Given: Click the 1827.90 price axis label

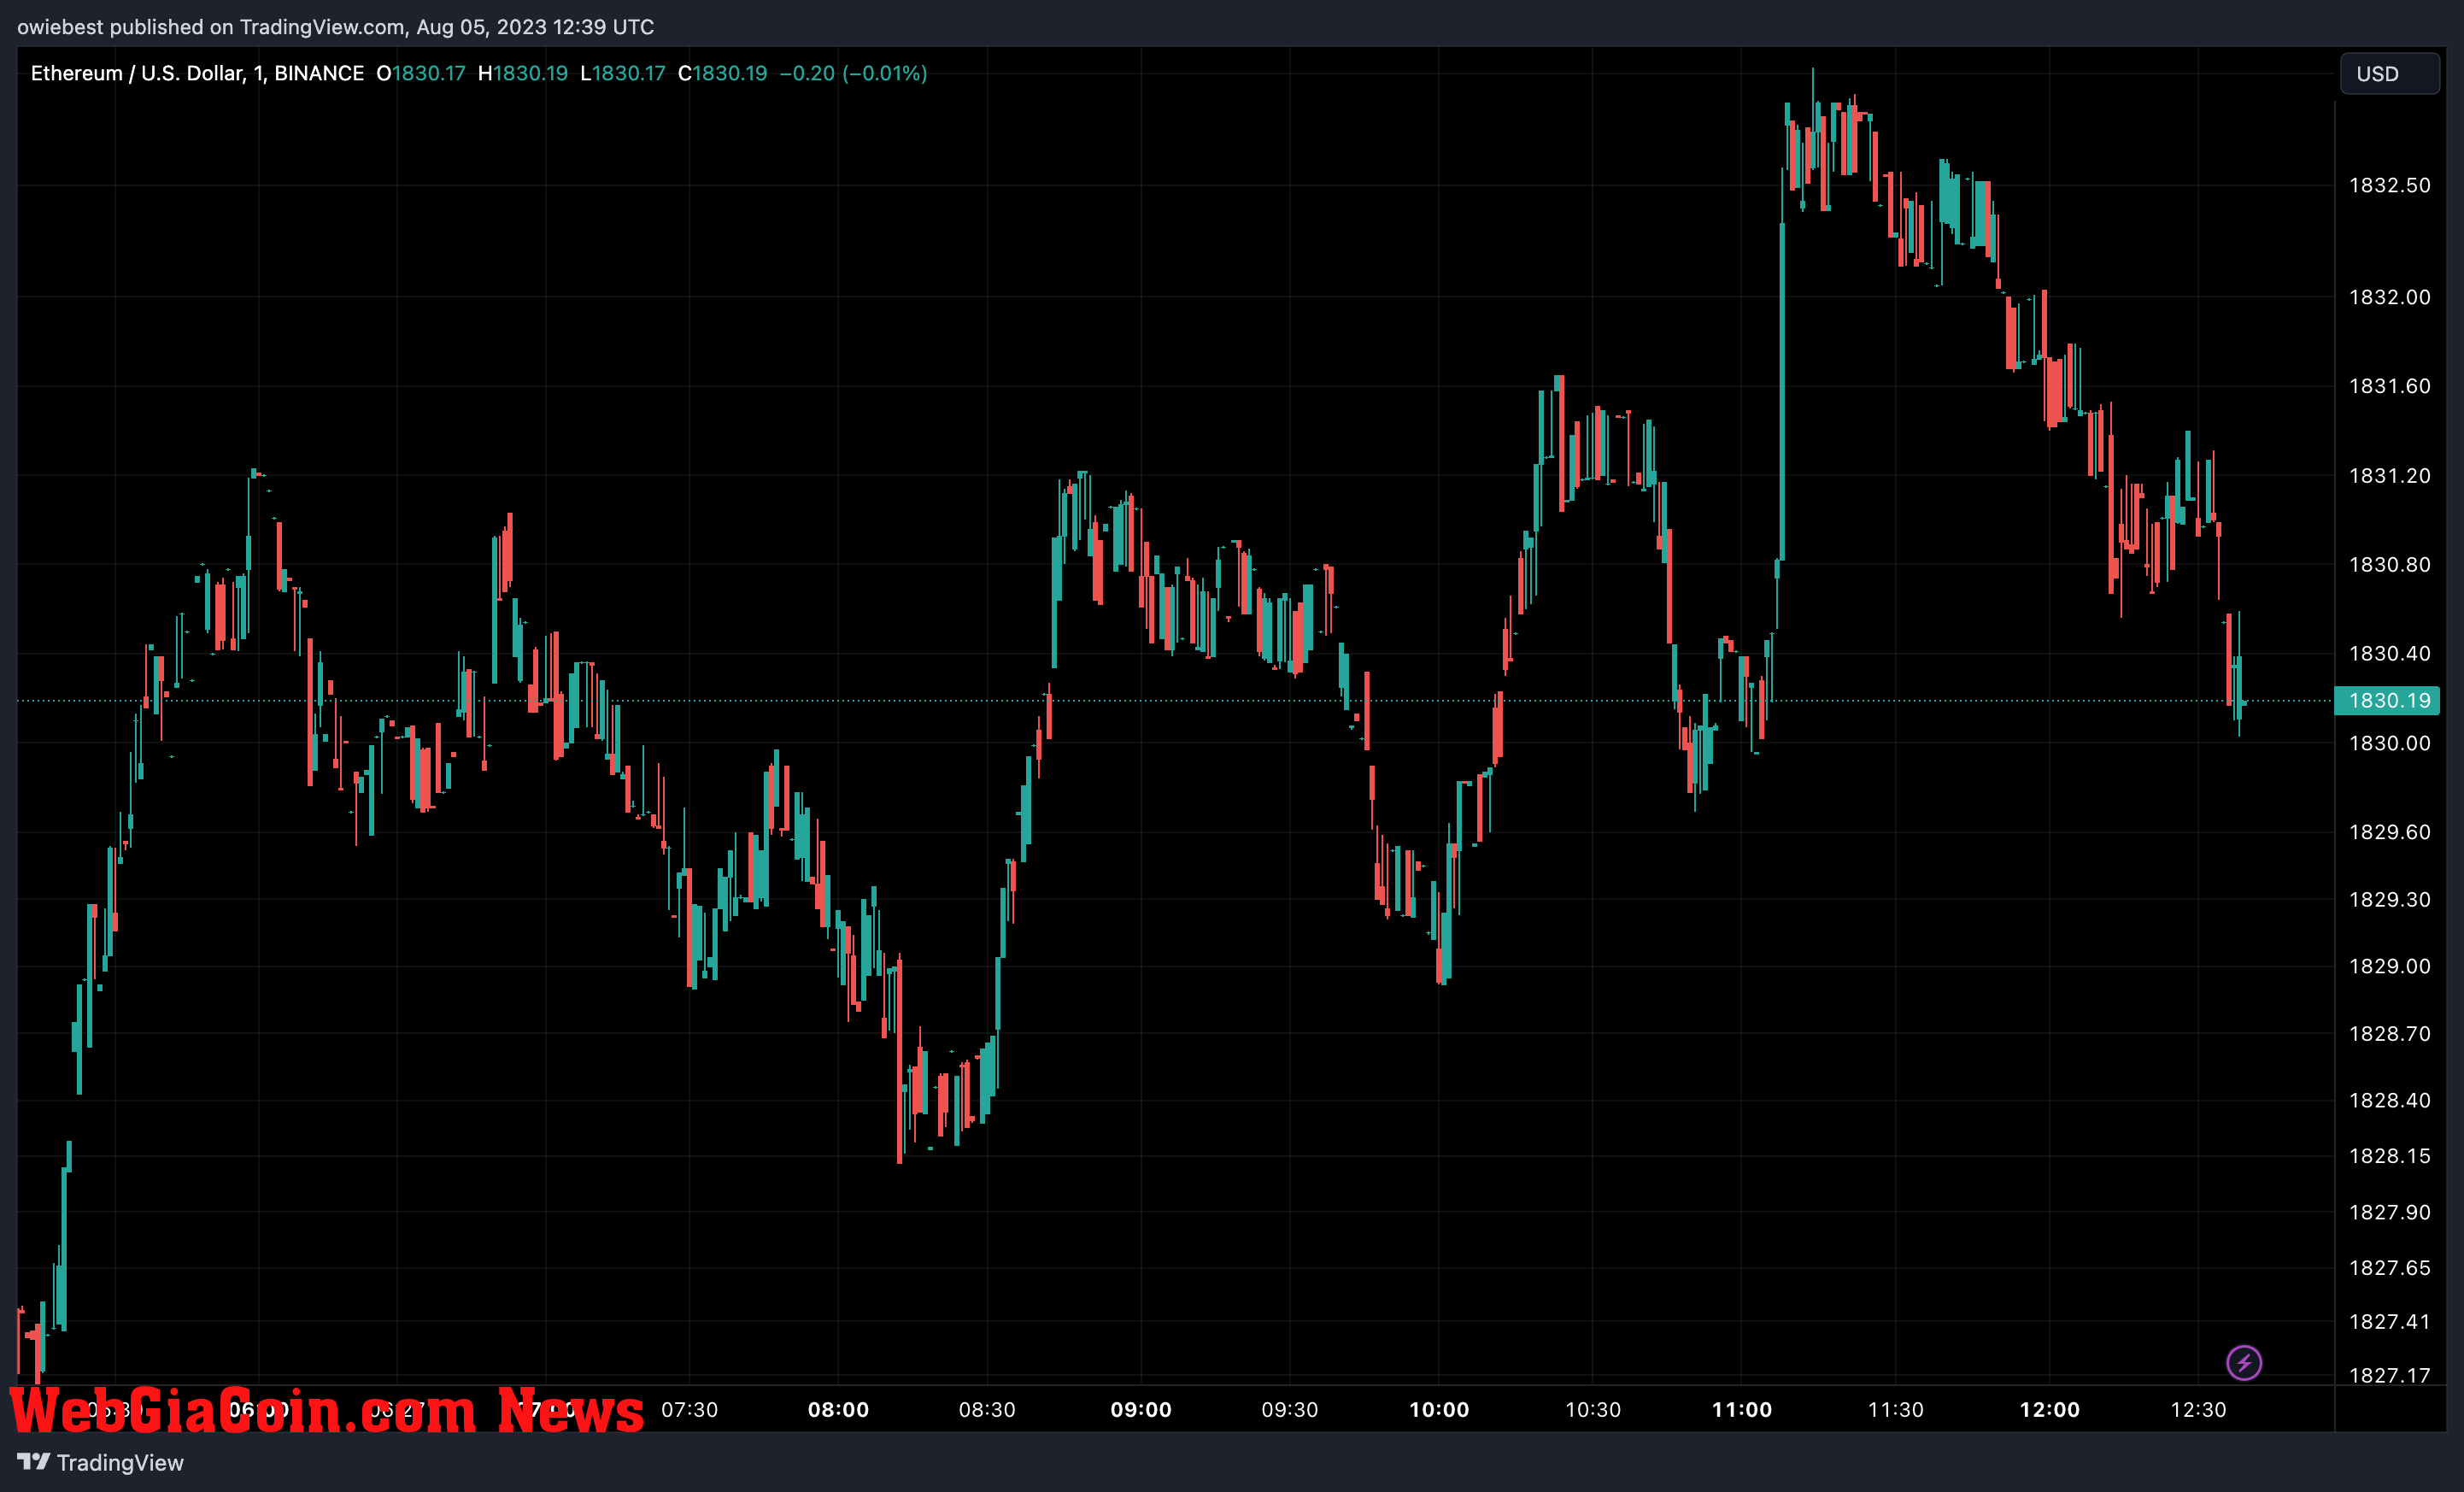Looking at the screenshot, I should [x=2389, y=1212].
